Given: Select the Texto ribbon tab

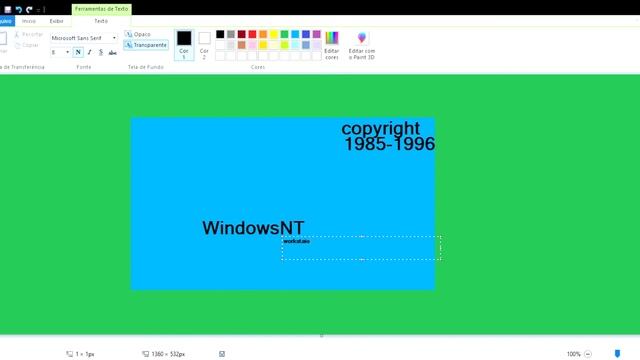Looking at the screenshot, I should point(101,21).
